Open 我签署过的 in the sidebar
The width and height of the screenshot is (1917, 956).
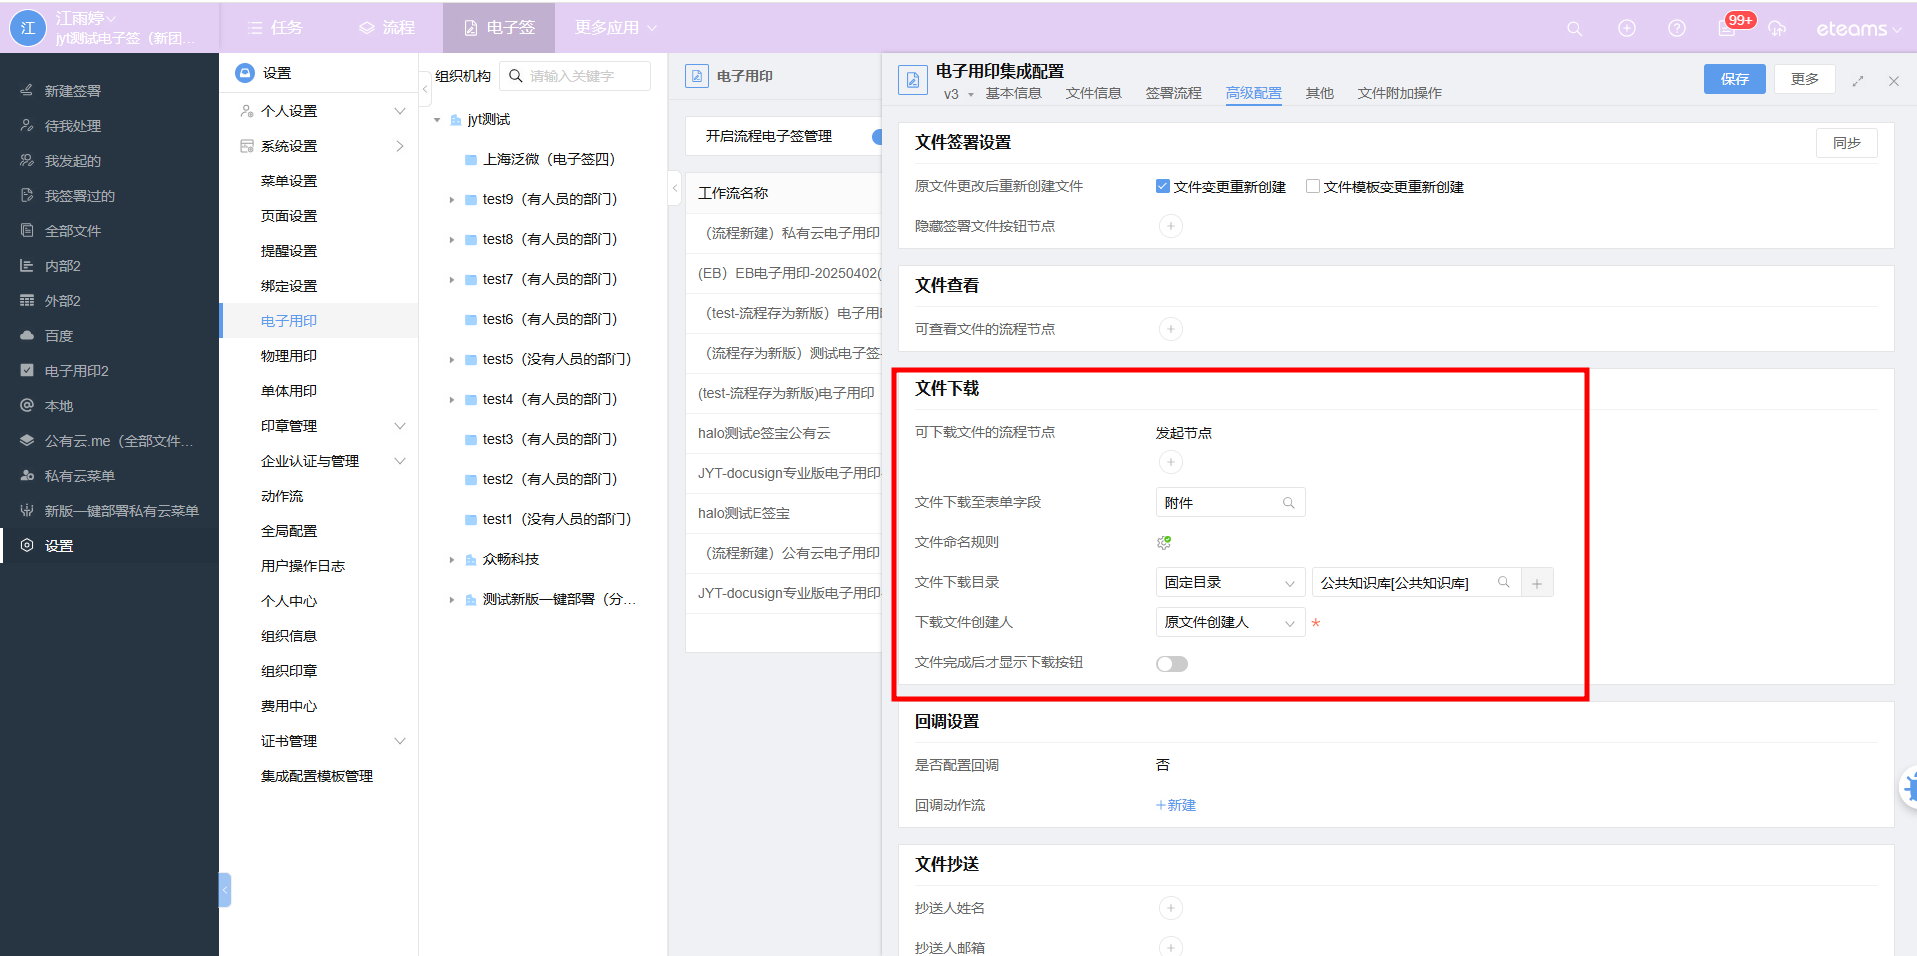(x=80, y=196)
